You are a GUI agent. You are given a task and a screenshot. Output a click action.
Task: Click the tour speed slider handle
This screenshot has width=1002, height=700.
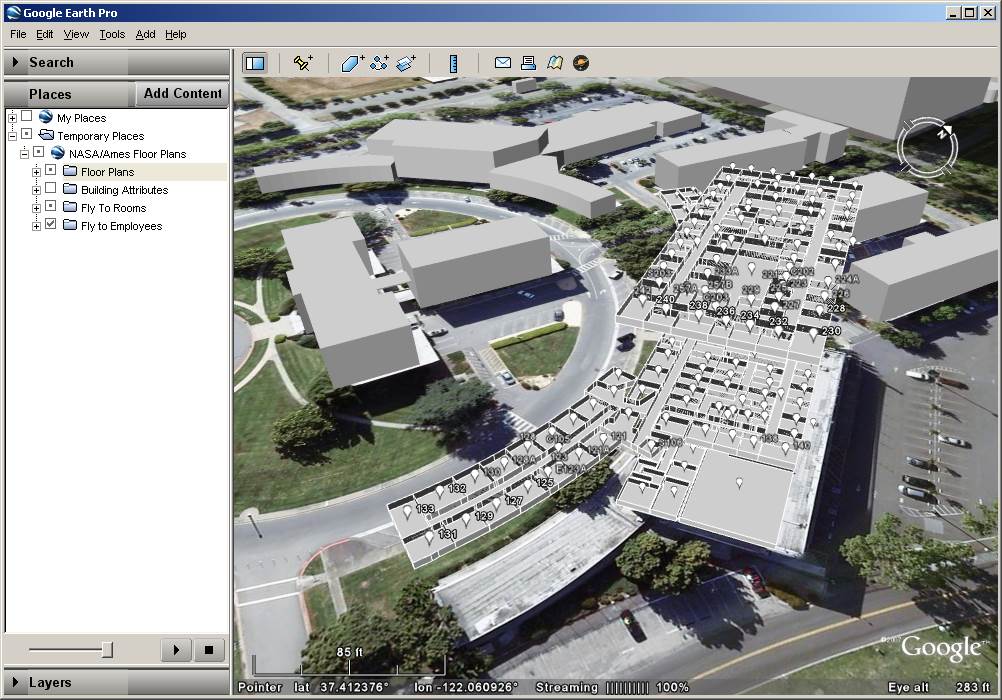coord(107,649)
